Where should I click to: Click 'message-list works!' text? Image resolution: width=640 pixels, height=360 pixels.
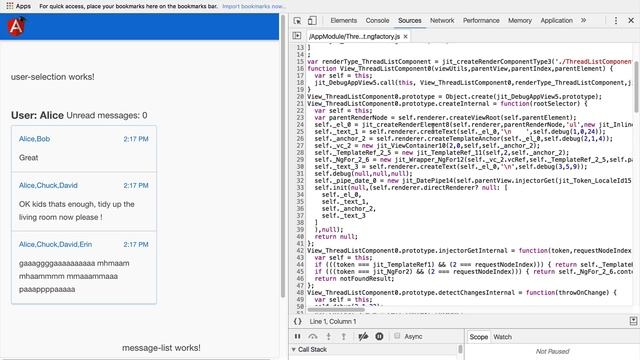click(161, 348)
